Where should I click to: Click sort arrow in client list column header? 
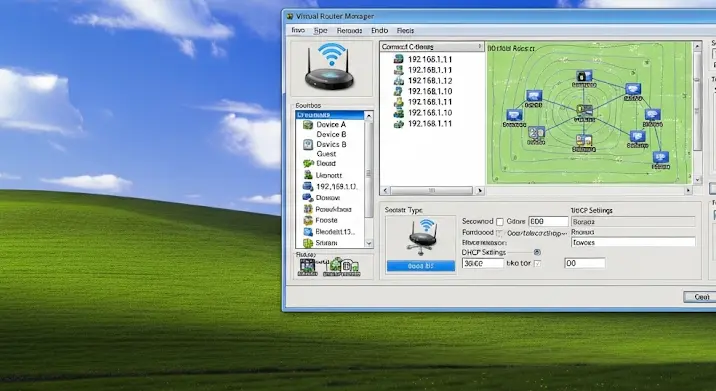point(479,46)
